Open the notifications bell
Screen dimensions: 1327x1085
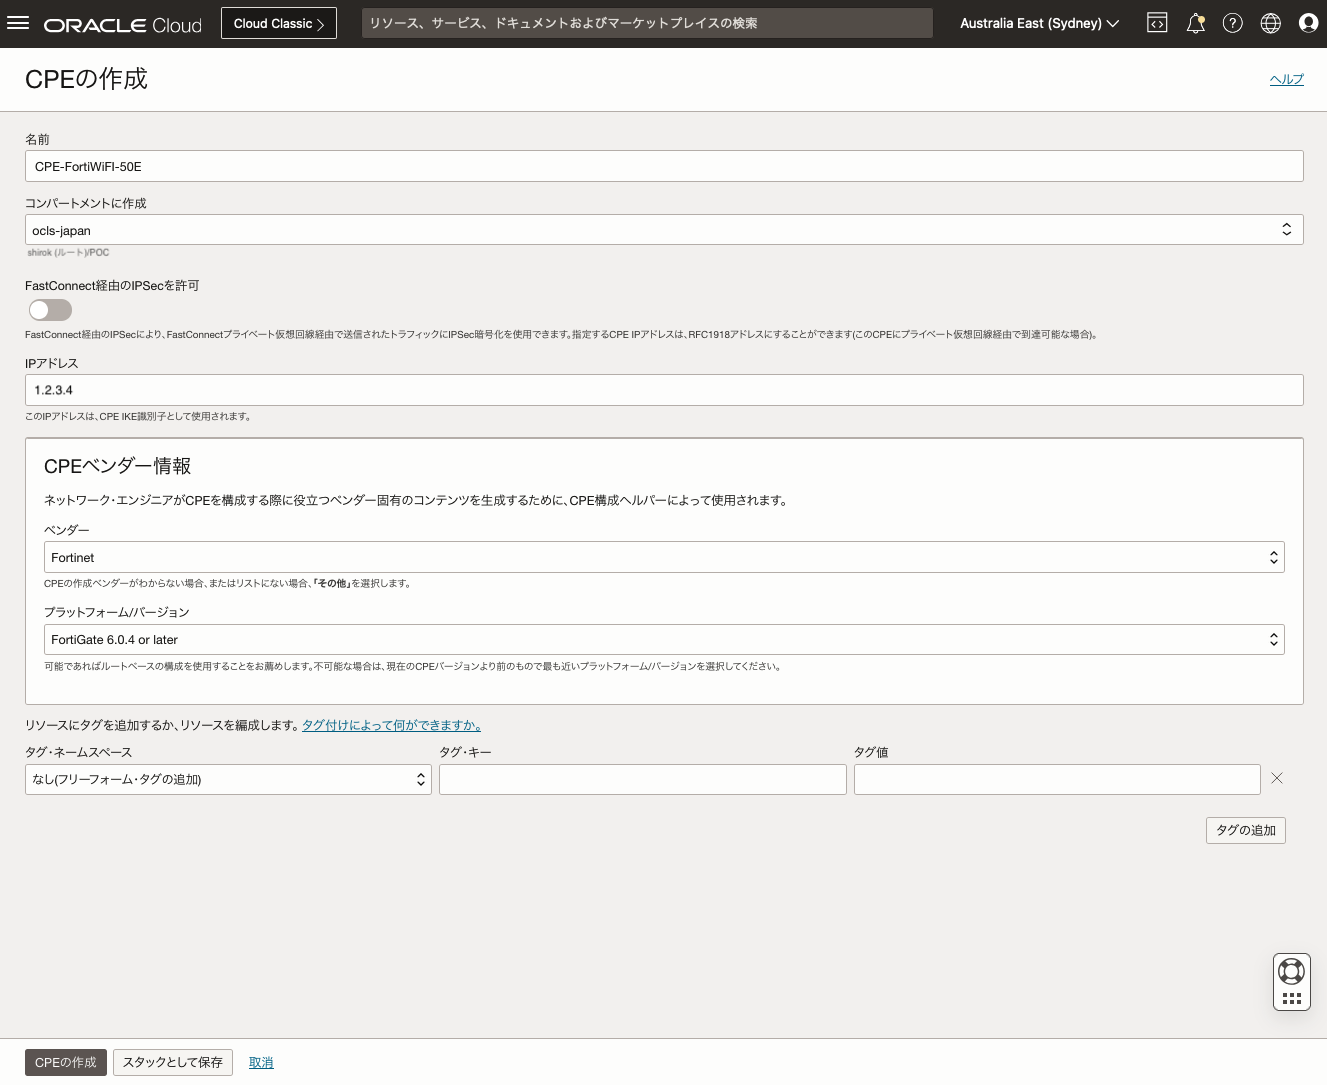[x=1195, y=23]
